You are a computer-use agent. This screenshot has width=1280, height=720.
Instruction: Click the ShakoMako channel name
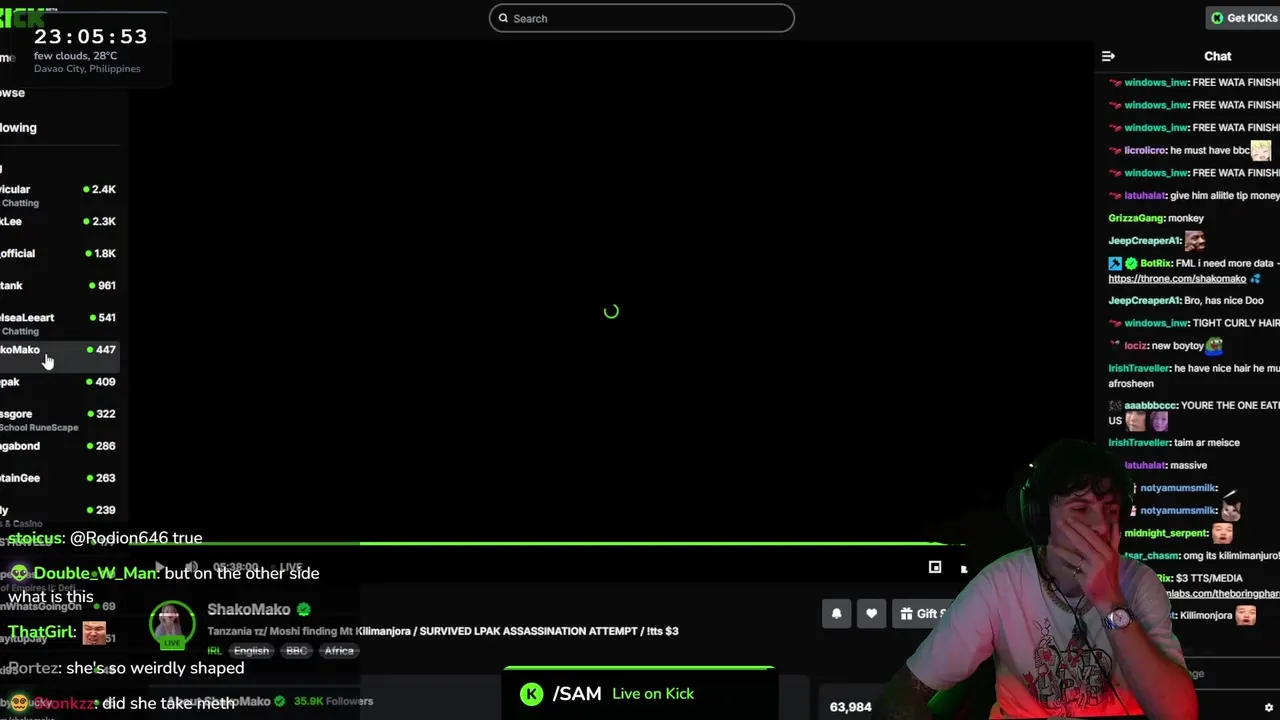click(x=248, y=609)
